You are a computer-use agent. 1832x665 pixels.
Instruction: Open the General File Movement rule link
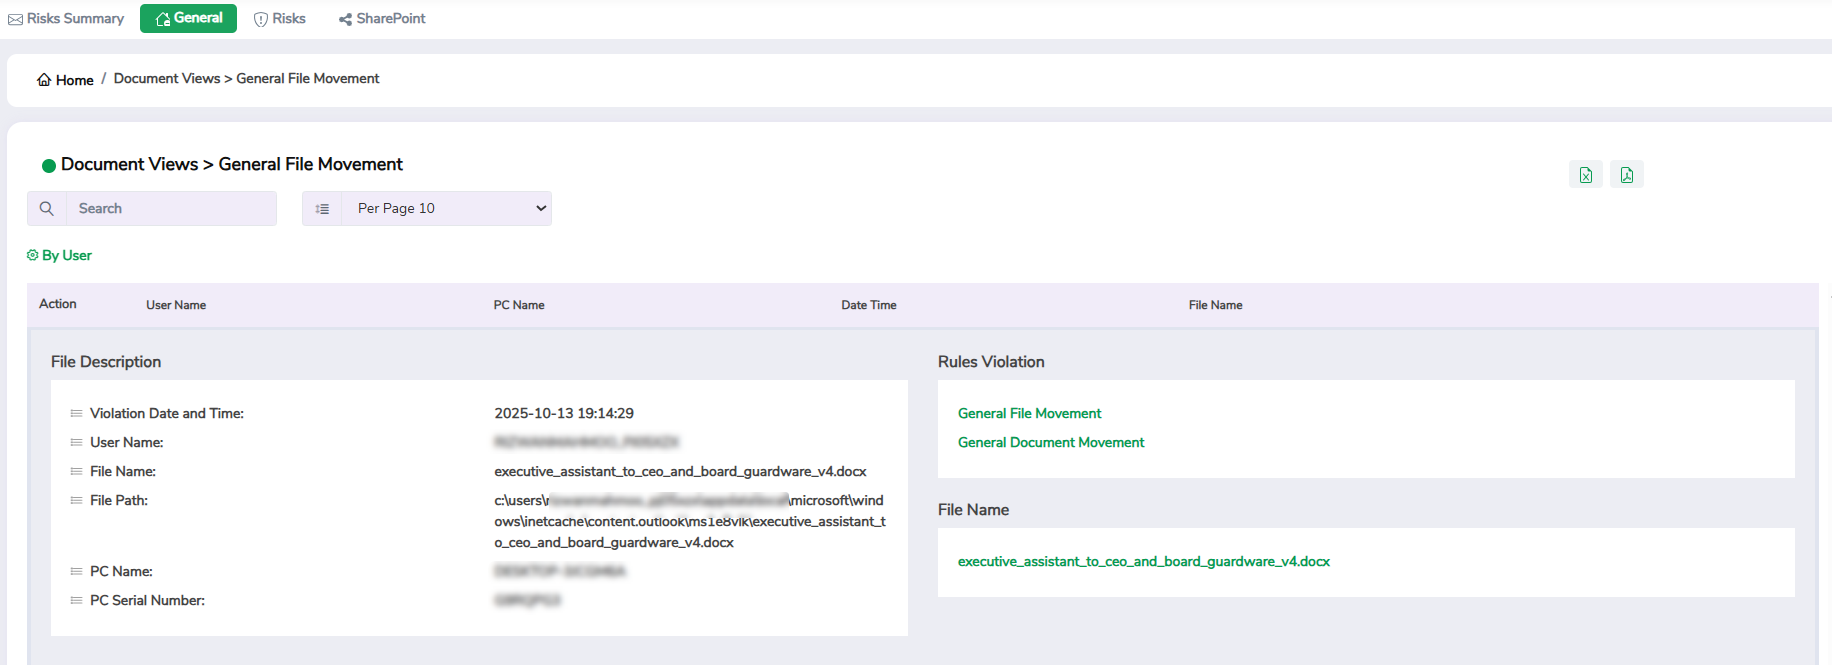1029,413
